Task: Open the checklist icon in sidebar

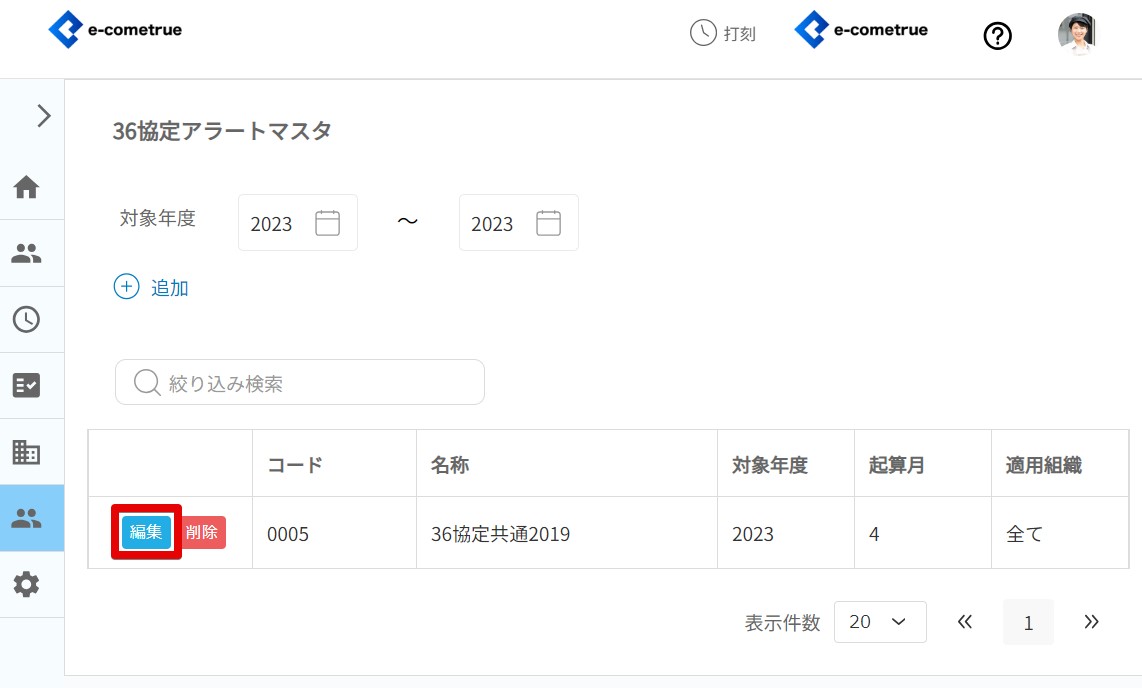Action: point(26,385)
